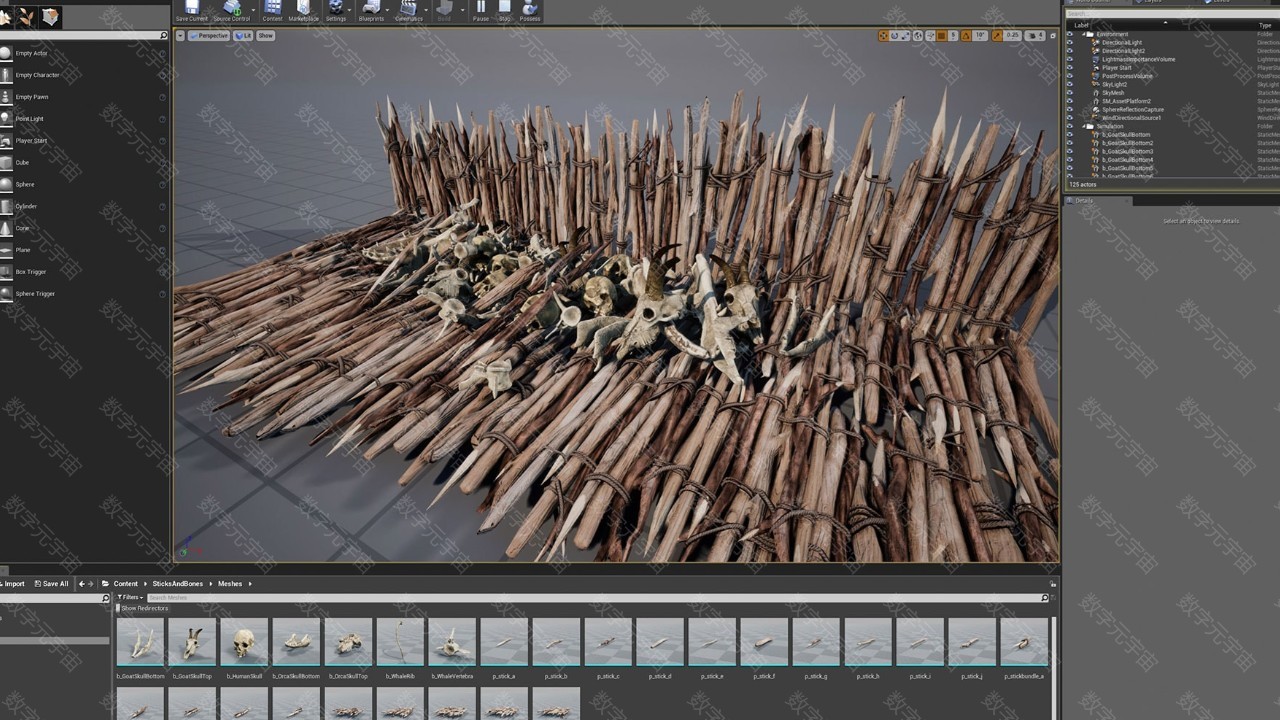1280x720 pixels.
Task: Collapse the Simulation folder in outliner
Action: click(x=1084, y=126)
